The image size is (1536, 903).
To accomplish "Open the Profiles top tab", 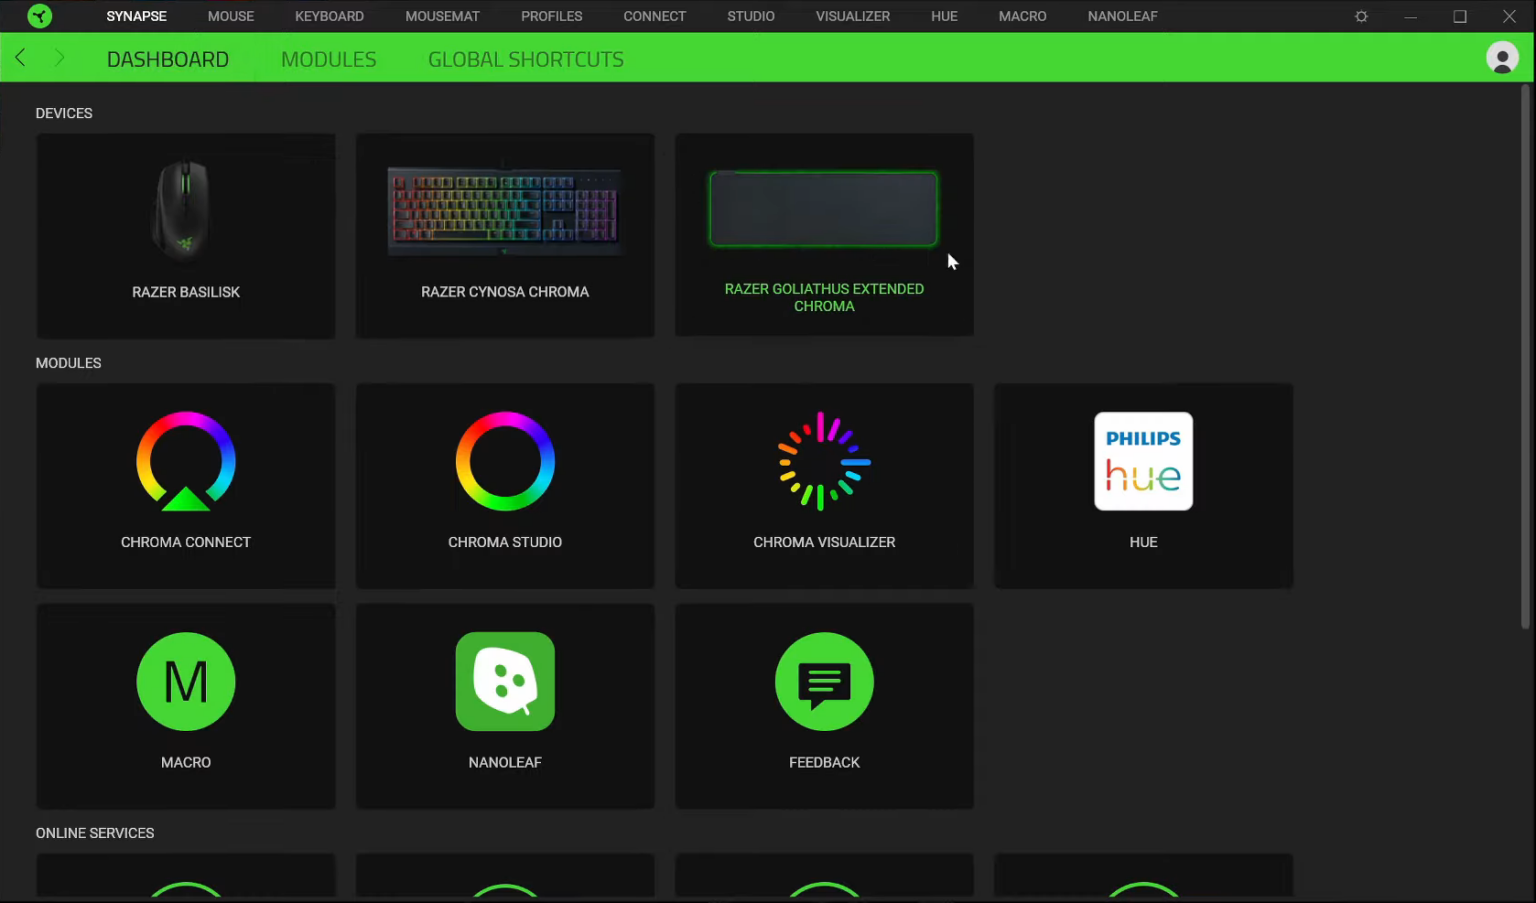I will pyautogui.click(x=551, y=16).
